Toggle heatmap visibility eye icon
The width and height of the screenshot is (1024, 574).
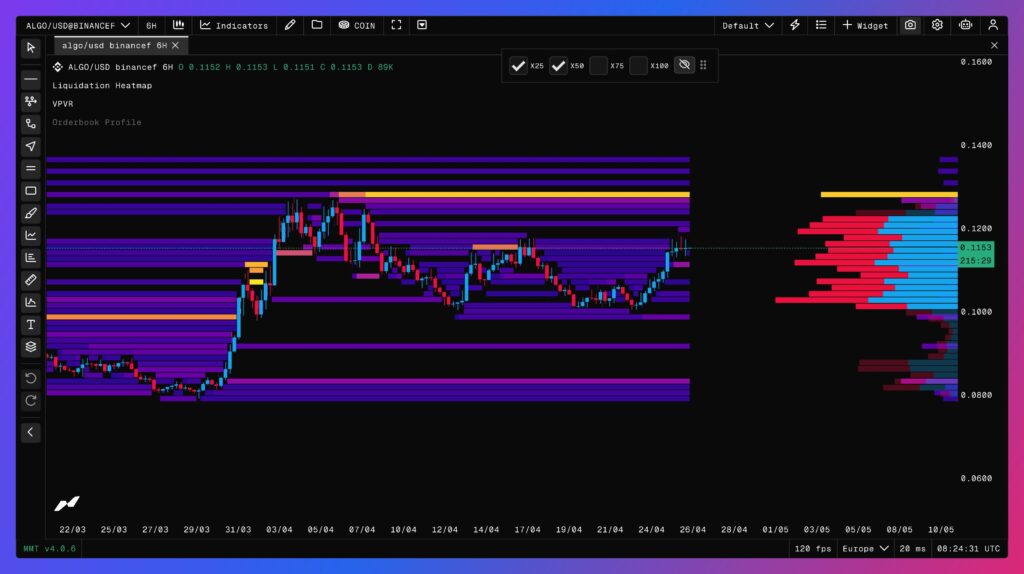tap(684, 66)
